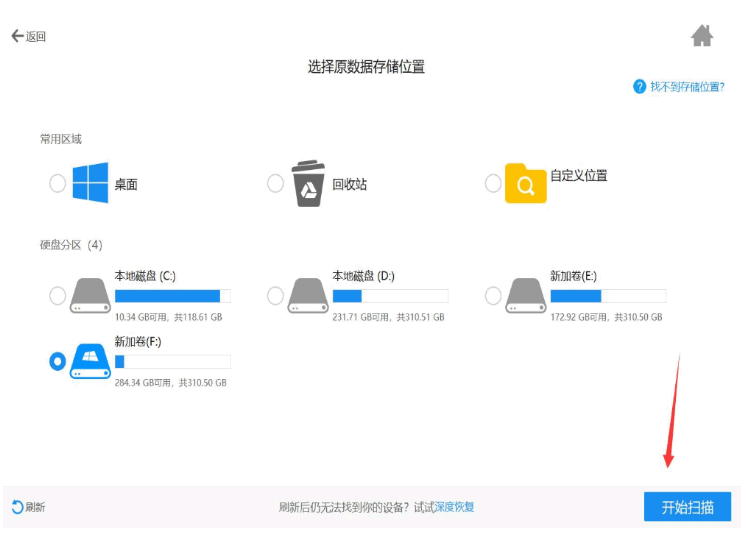Open the home page via house icon
756x550 pixels.
(702, 36)
